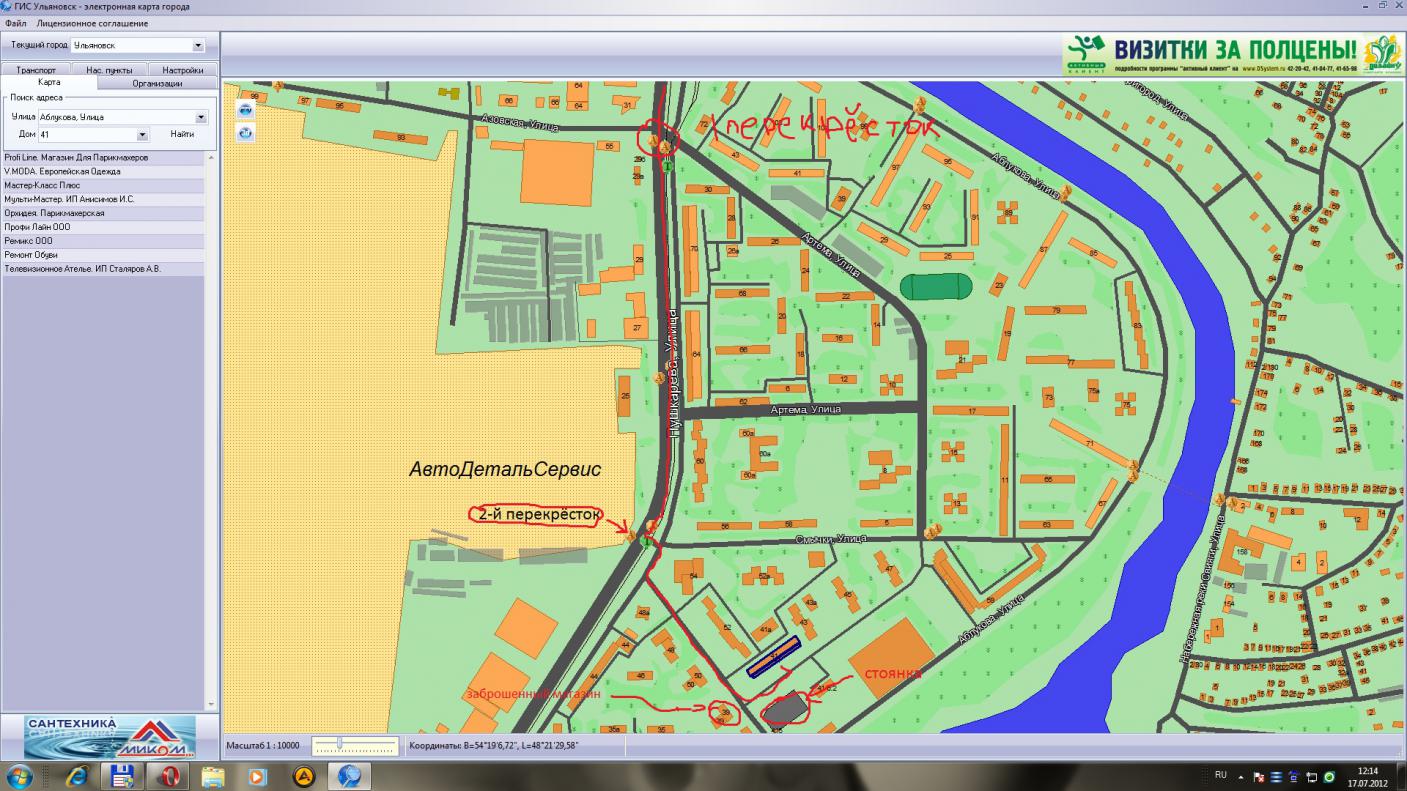Click the Opera browser taskbar icon
Viewport: 1407px width, 791px height.
point(167,776)
